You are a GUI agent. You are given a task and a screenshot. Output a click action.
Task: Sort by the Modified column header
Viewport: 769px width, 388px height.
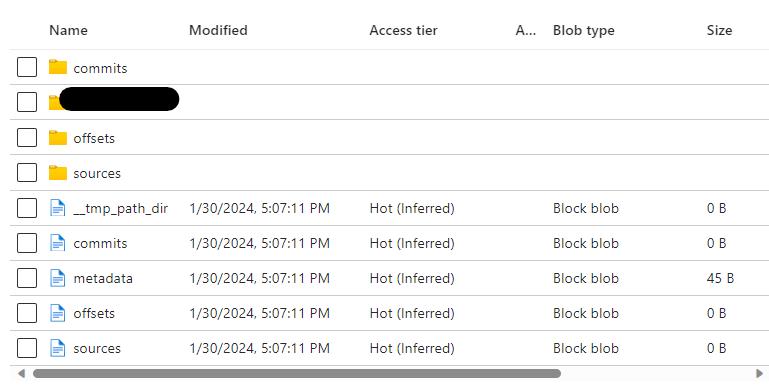point(218,30)
